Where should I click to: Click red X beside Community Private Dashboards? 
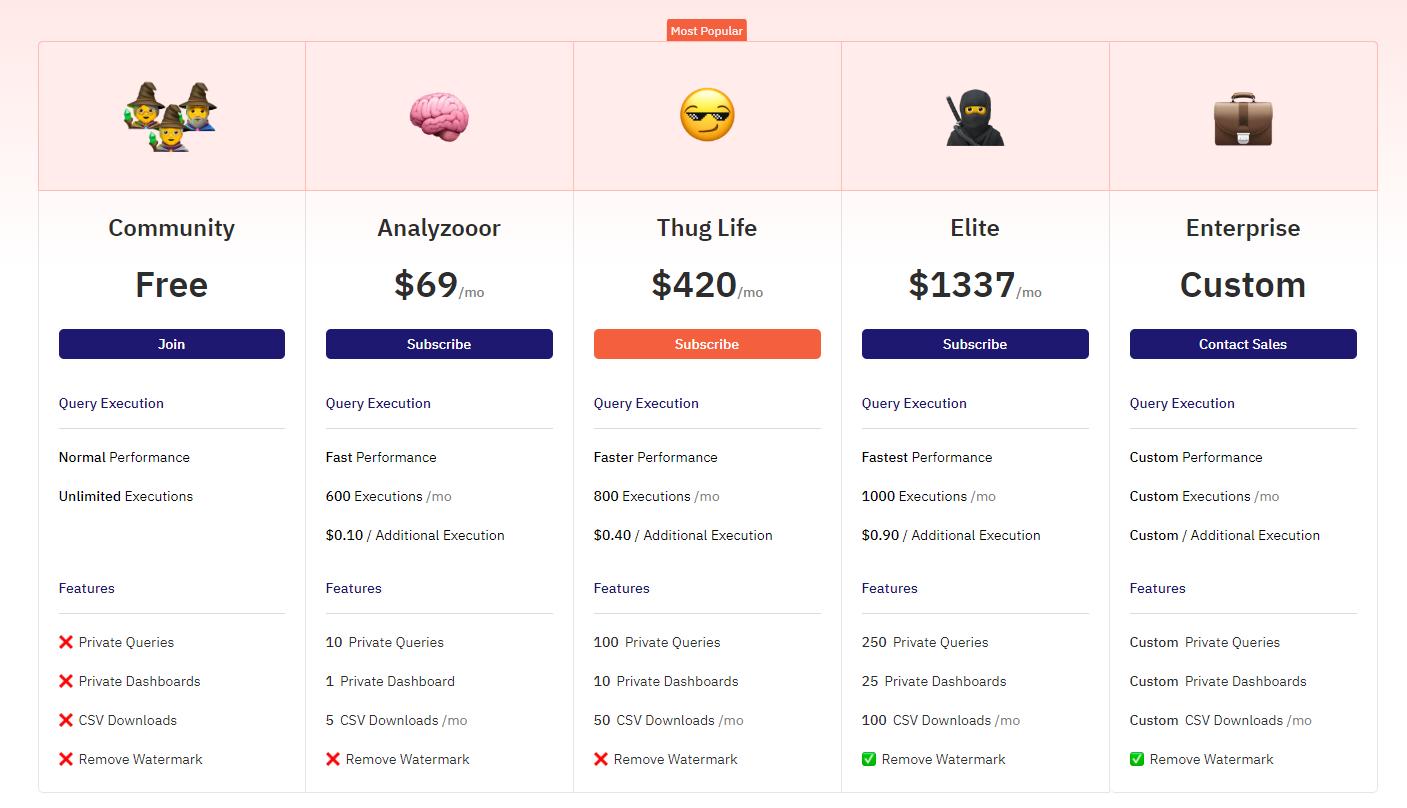click(66, 681)
